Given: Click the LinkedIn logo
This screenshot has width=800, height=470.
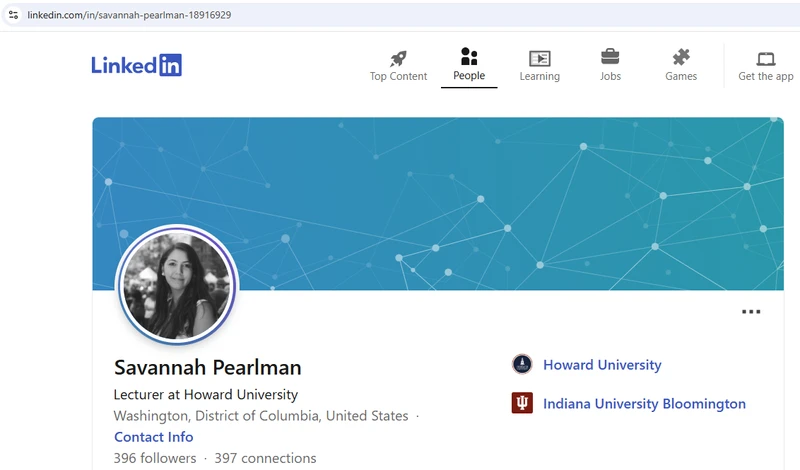Looking at the screenshot, I should (x=137, y=65).
